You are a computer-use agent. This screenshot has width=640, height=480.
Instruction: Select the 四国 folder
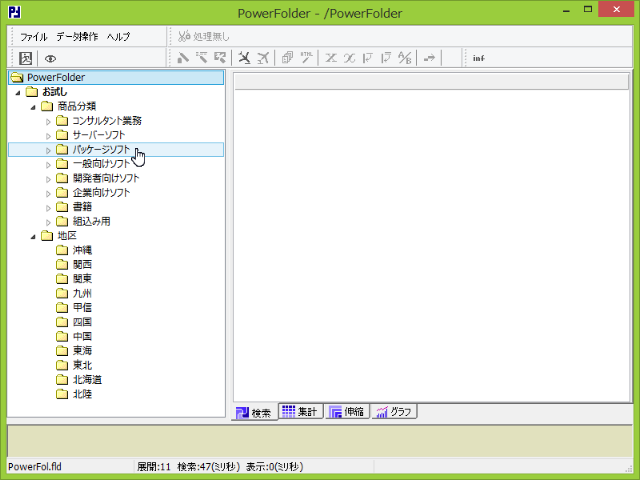click(x=82, y=322)
